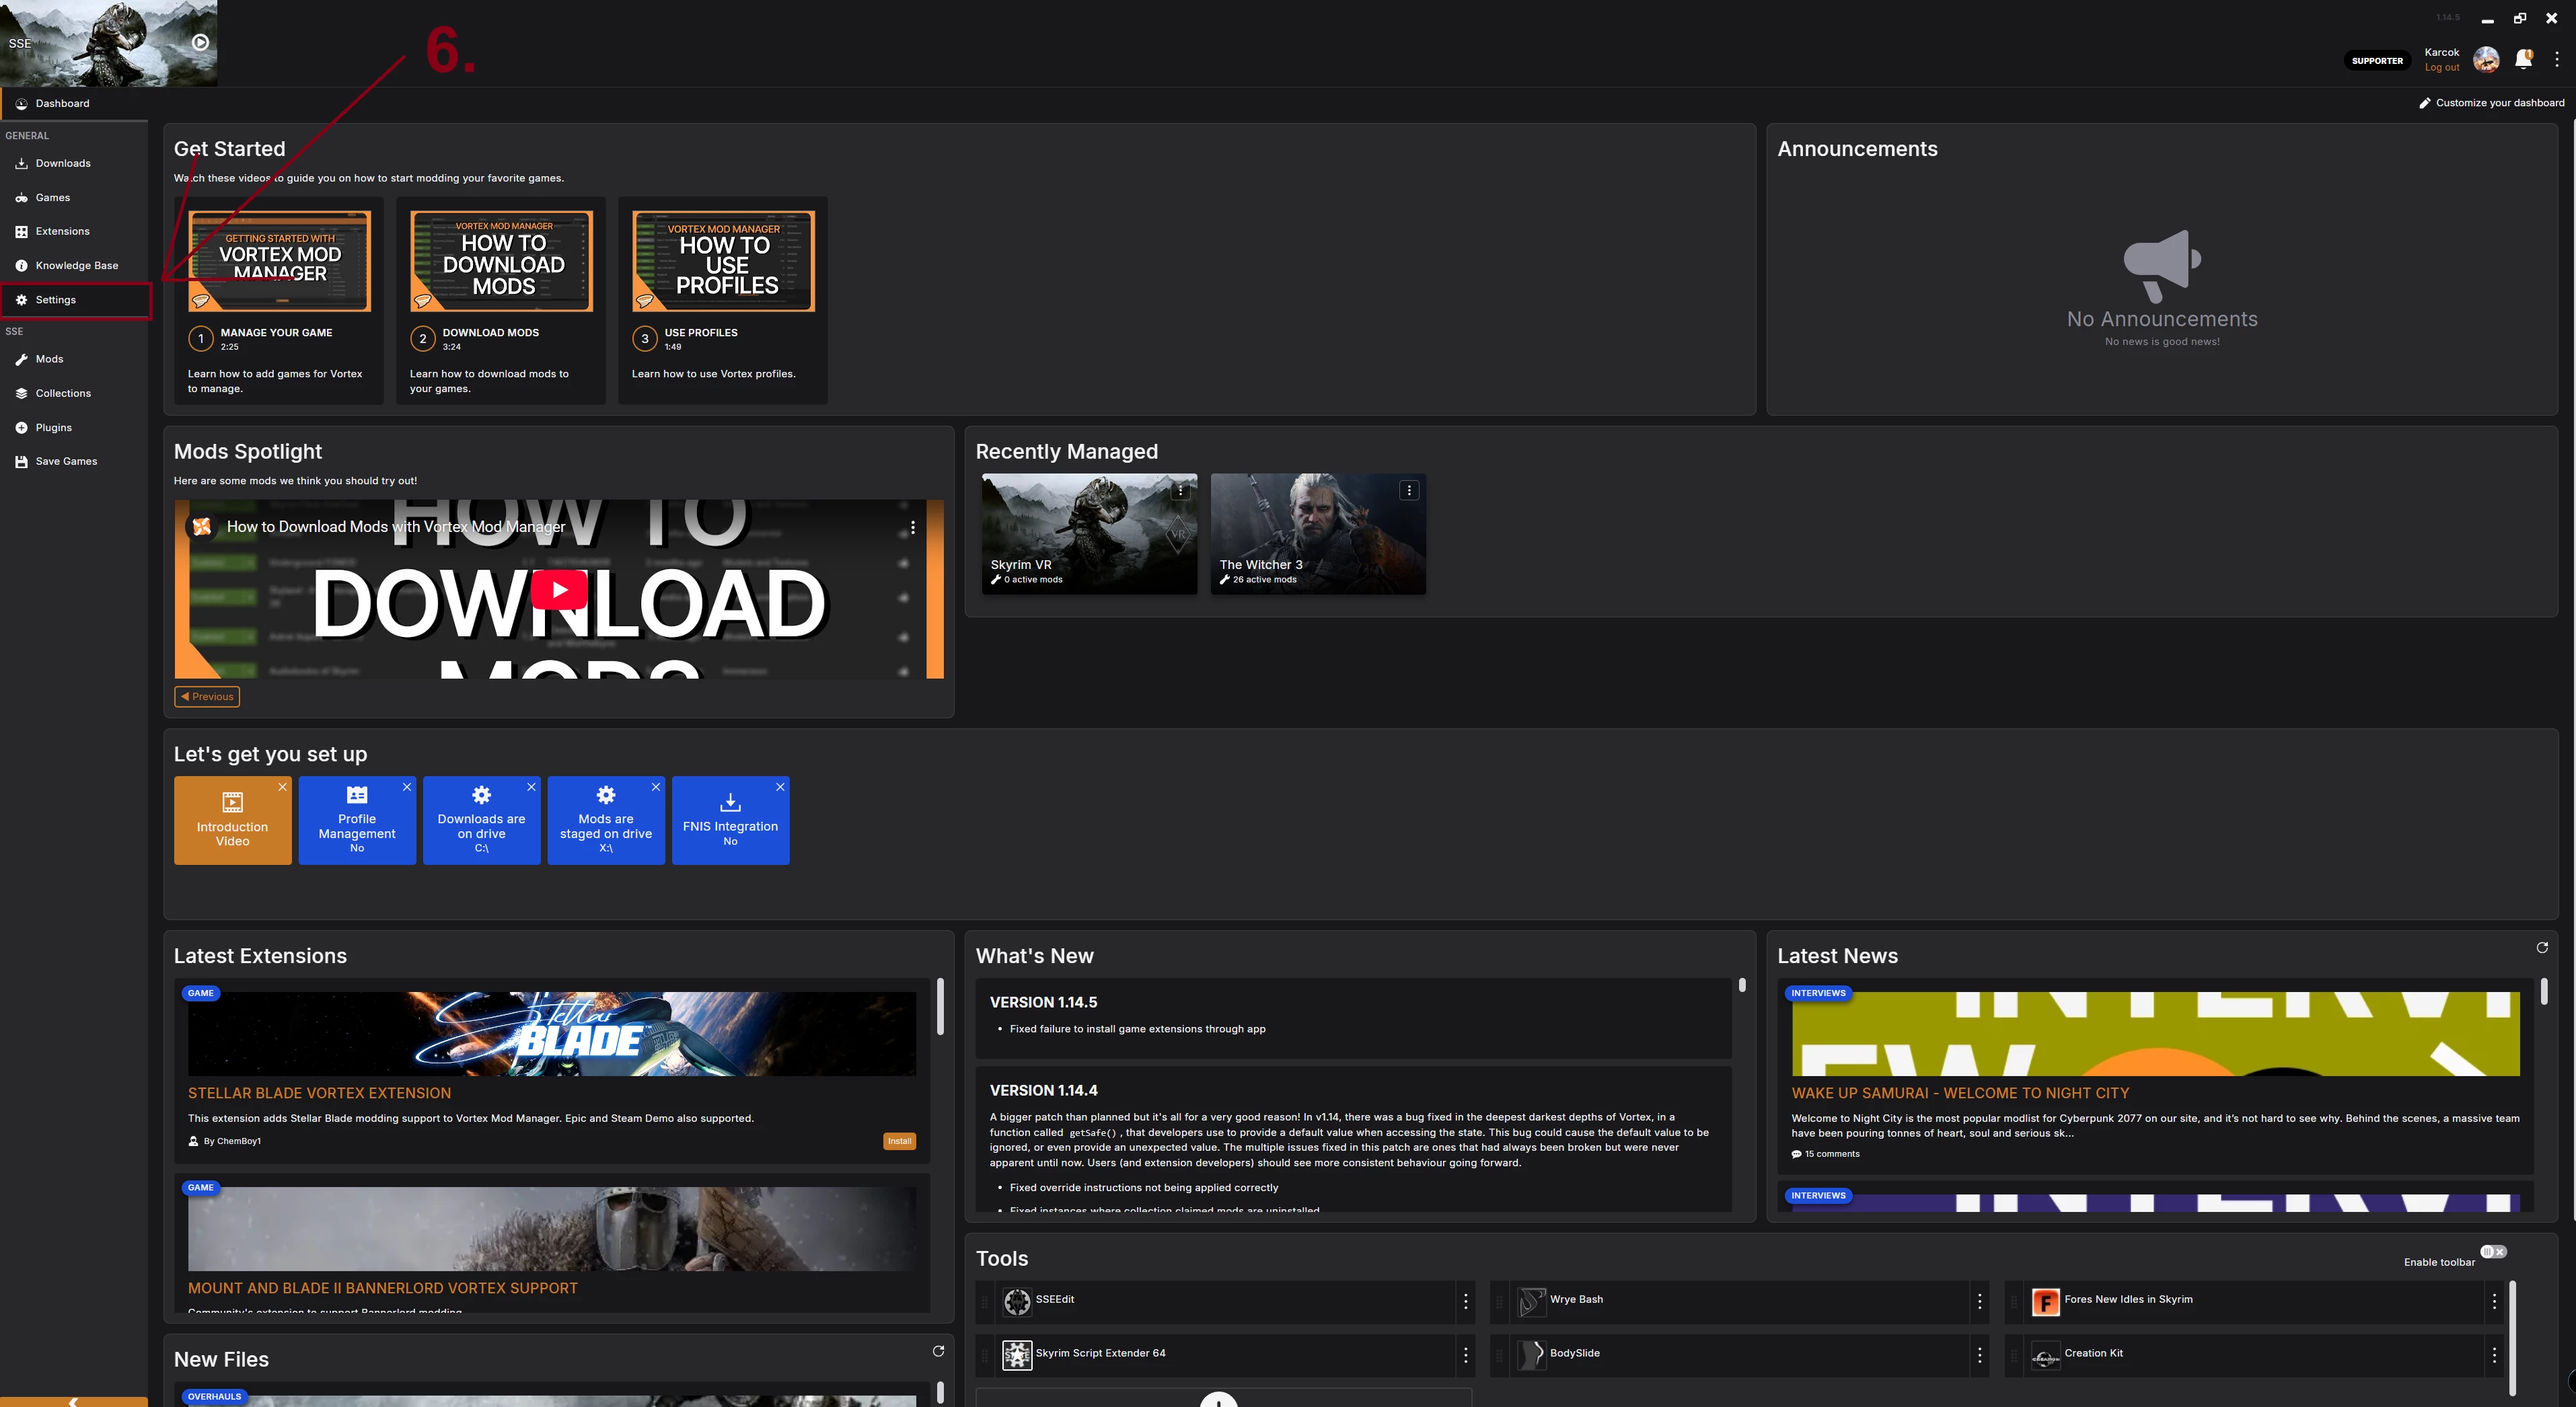
Task: Play the Getting Started with Vortex video
Action: (279, 261)
